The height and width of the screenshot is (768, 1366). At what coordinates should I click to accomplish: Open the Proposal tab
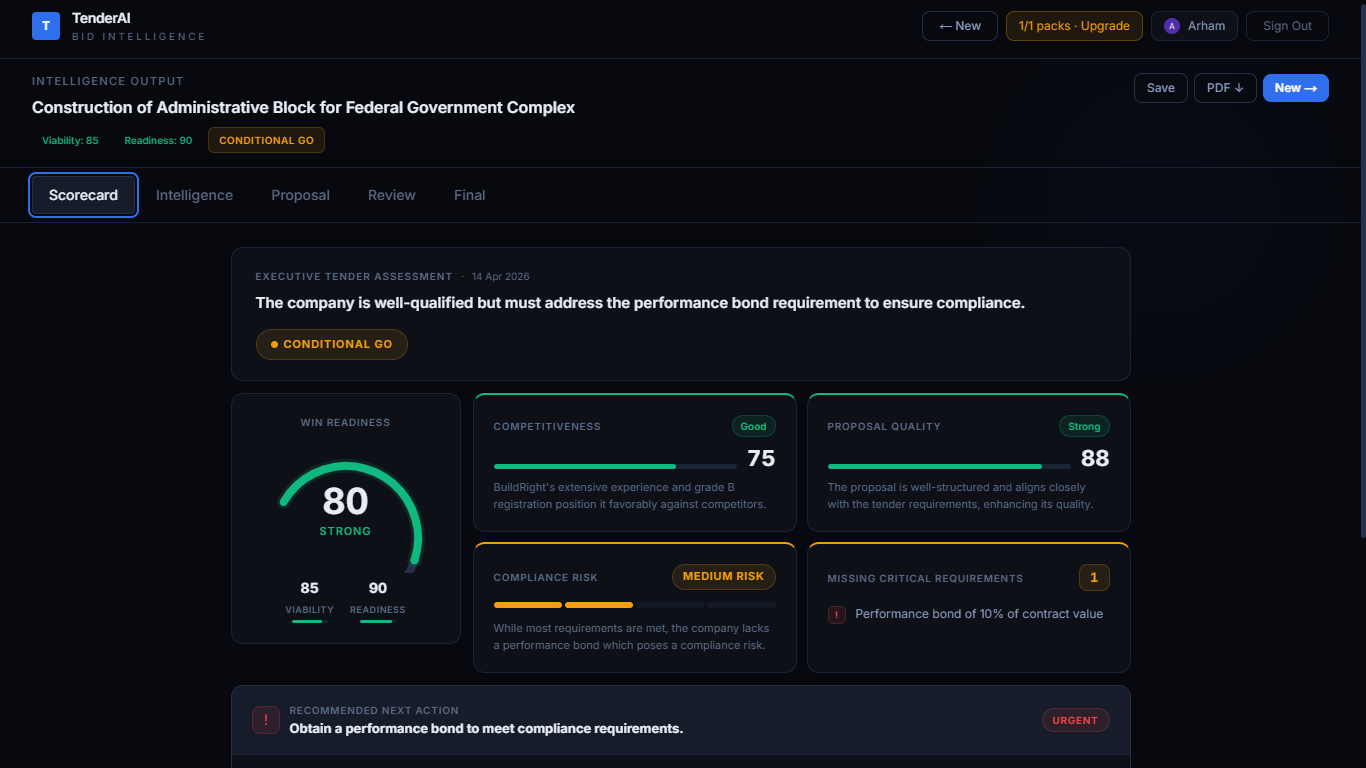[x=300, y=195]
